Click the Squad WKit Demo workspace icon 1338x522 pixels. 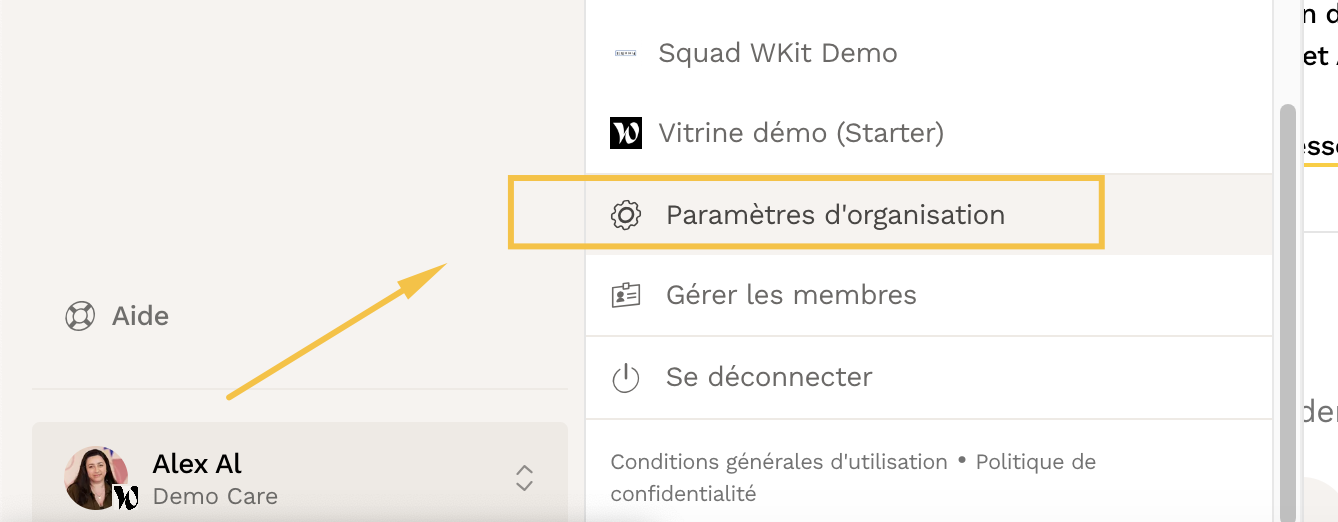(625, 53)
